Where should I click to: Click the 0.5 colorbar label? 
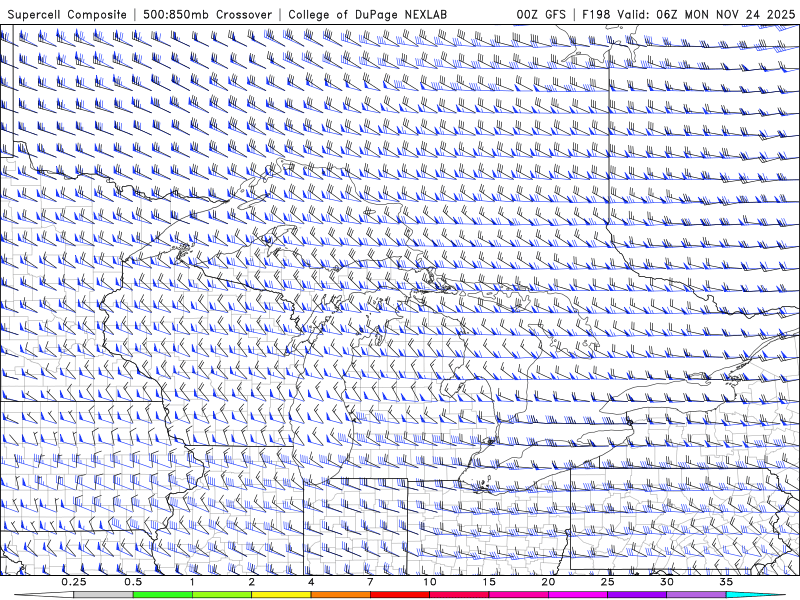point(133,582)
